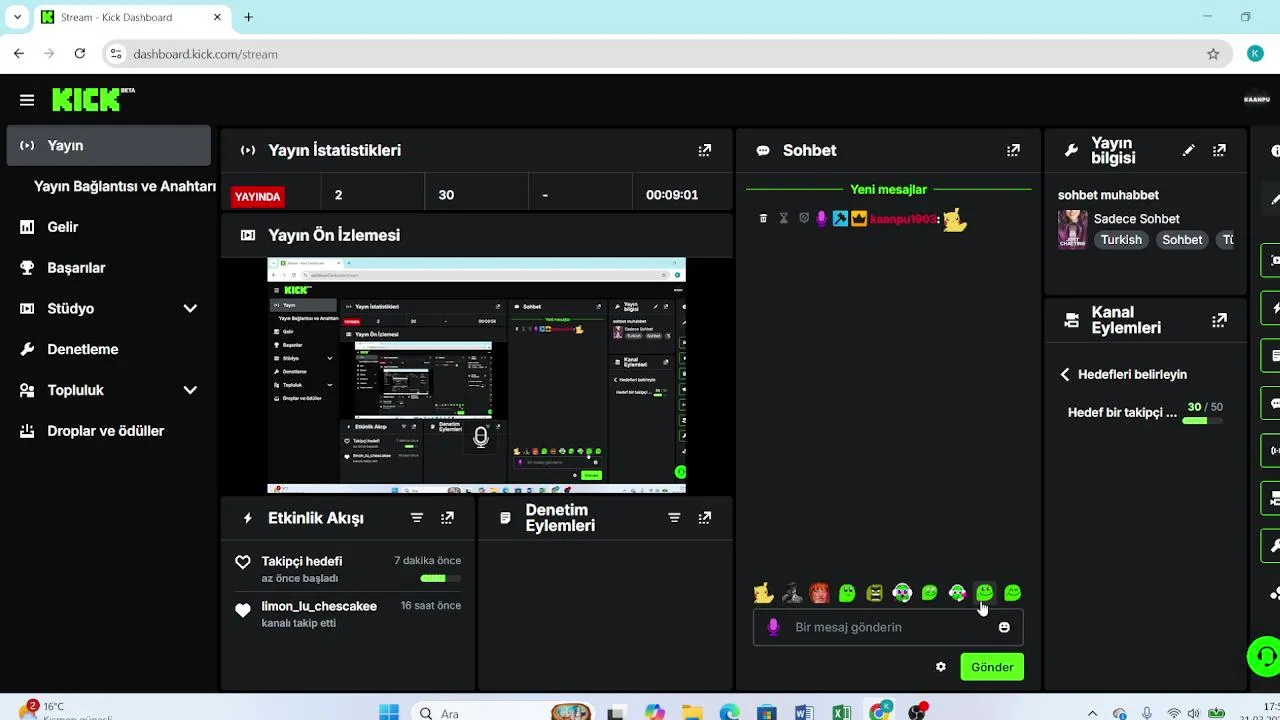Open the Chrome profile icon
This screenshot has height=720, width=1280.
tap(1256, 54)
